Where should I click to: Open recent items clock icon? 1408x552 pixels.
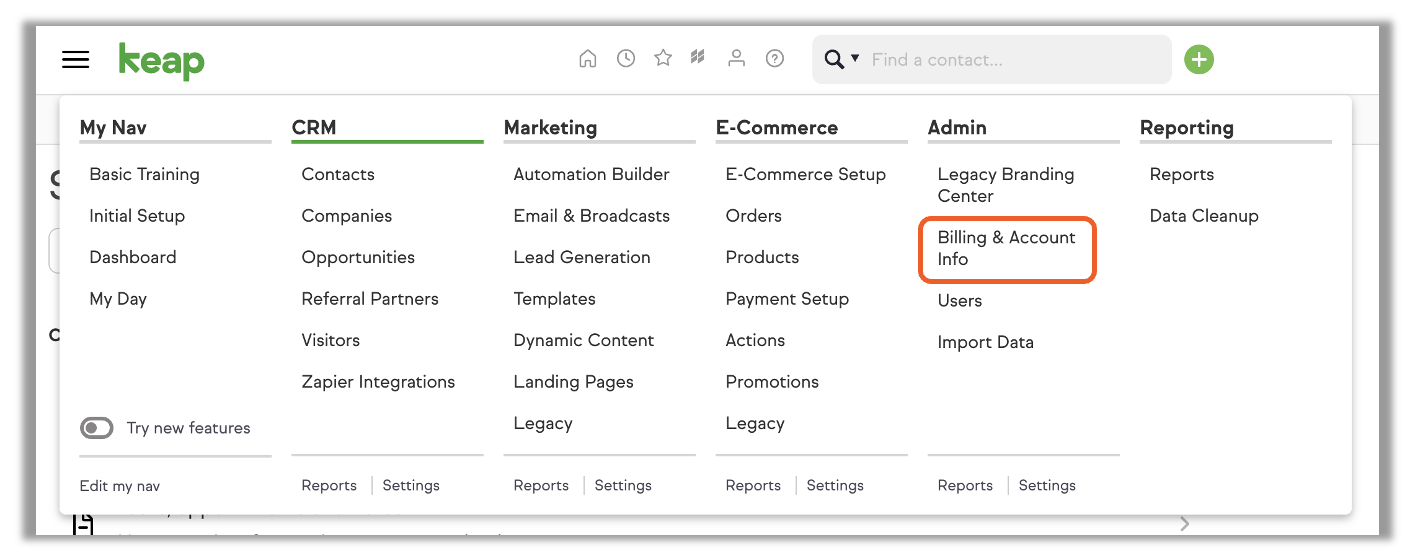626,59
